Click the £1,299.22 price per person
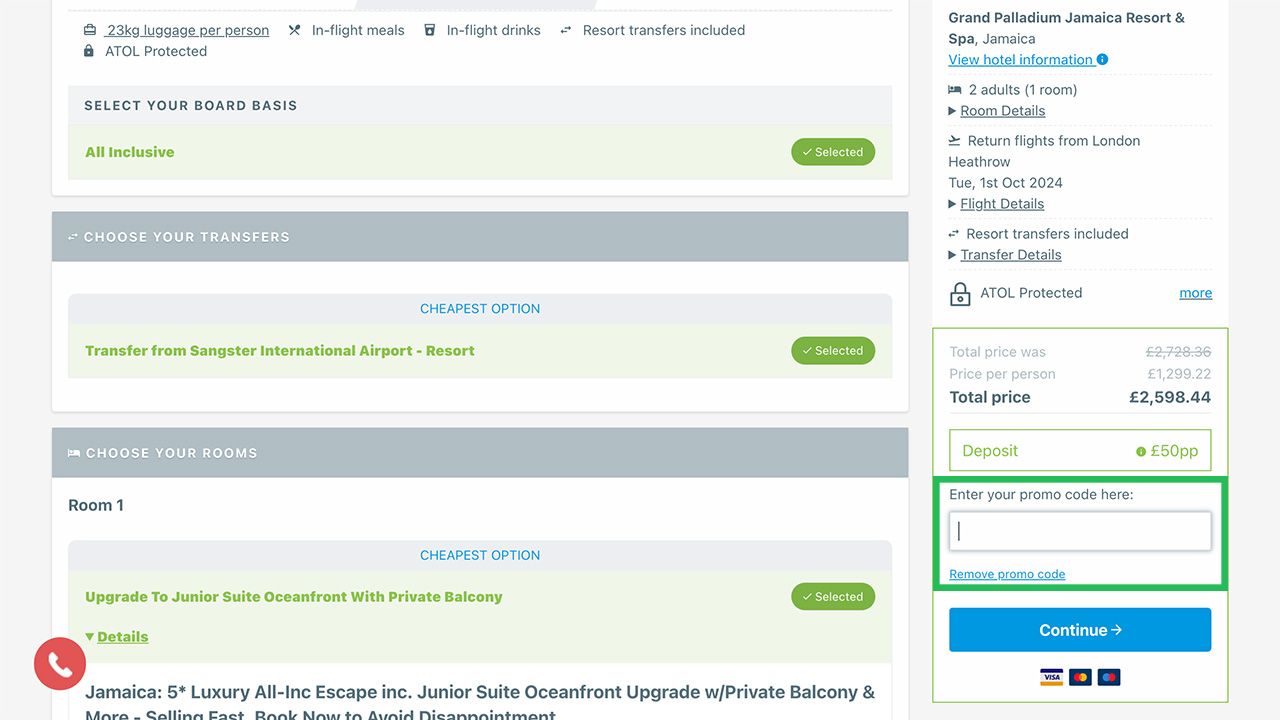The image size is (1280, 720). point(1179,374)
